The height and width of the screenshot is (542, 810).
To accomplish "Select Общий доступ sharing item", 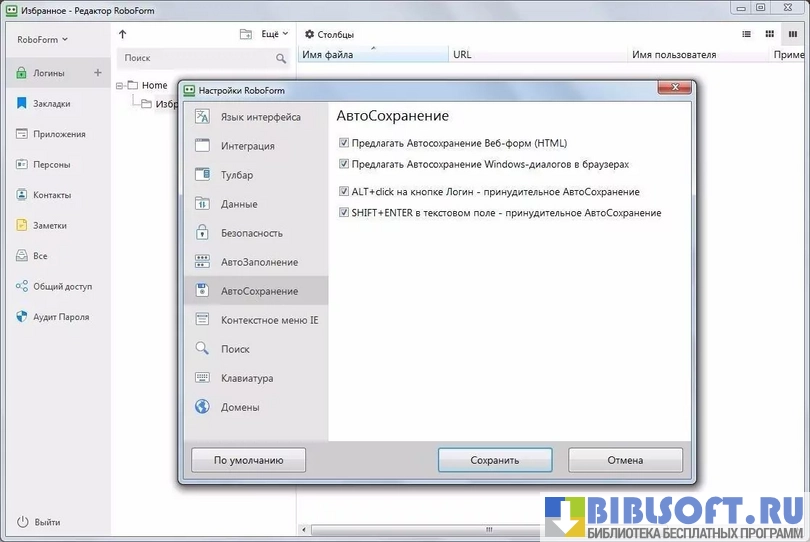I will point(61,286).
